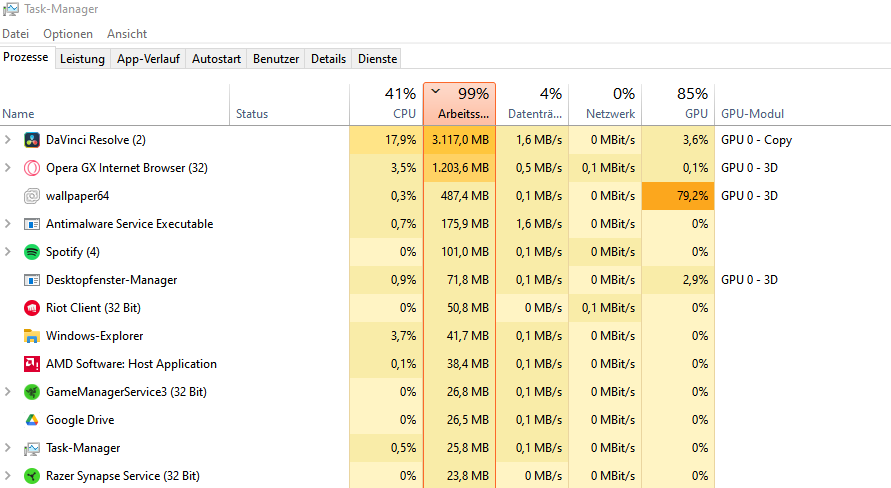The image size is (891, 488).
Task: Click the AMD Software icon
Action: 32,364
